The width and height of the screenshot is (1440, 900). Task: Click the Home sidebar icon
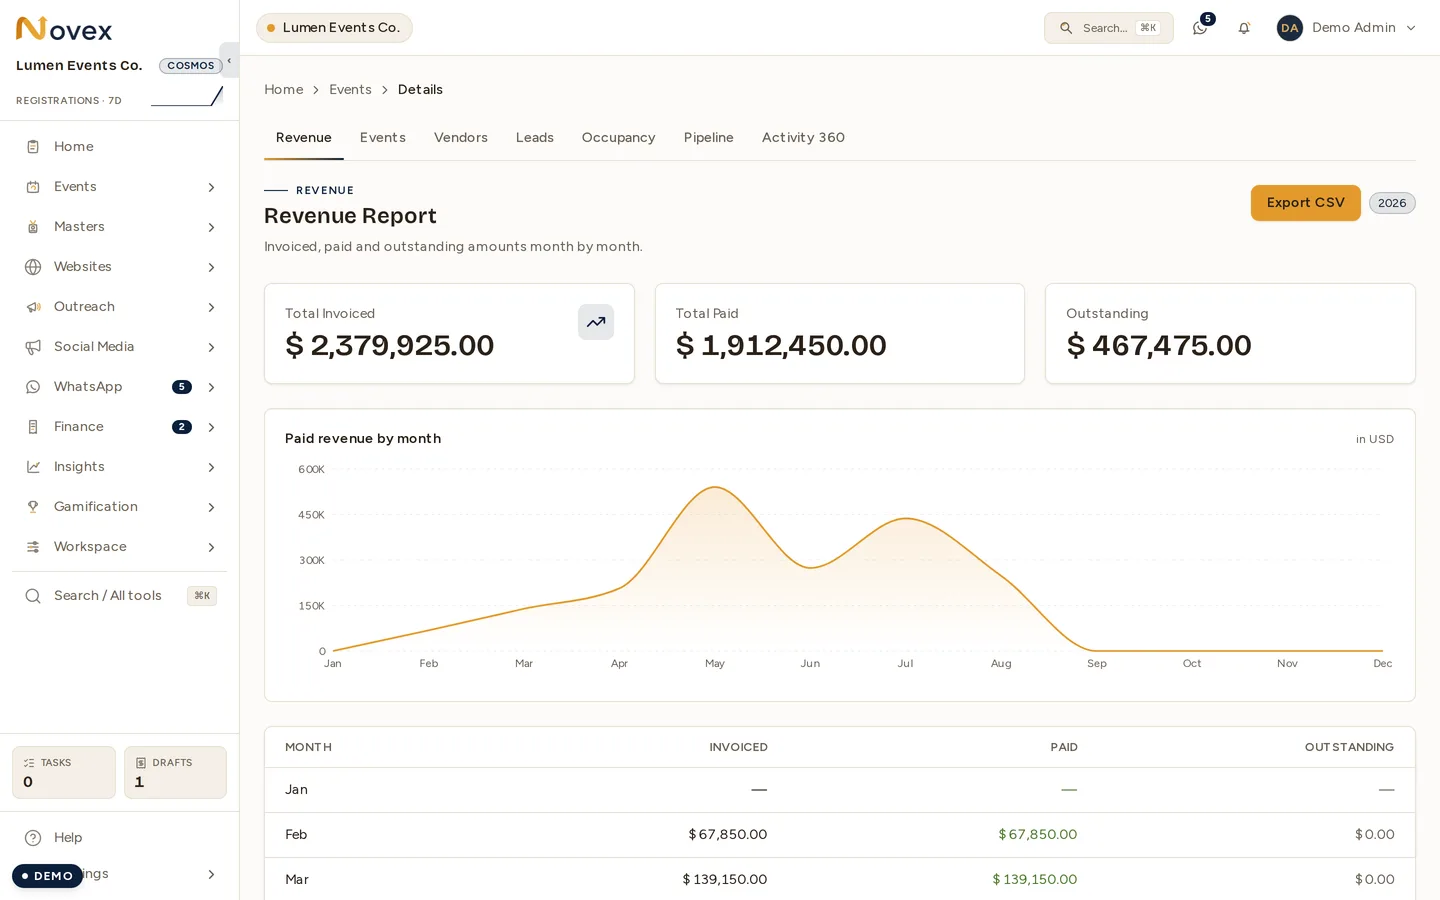click(x=33, y=147)
